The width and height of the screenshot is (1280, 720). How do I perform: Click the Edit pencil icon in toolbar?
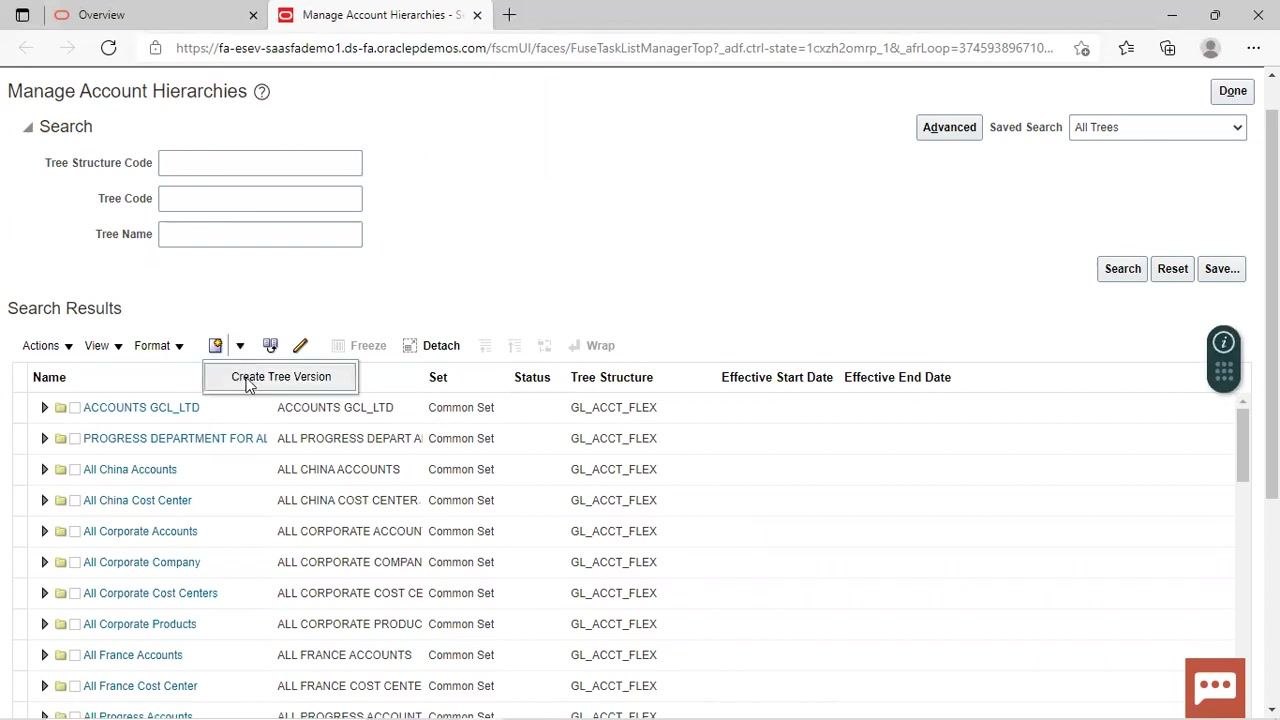pos(301,345)
